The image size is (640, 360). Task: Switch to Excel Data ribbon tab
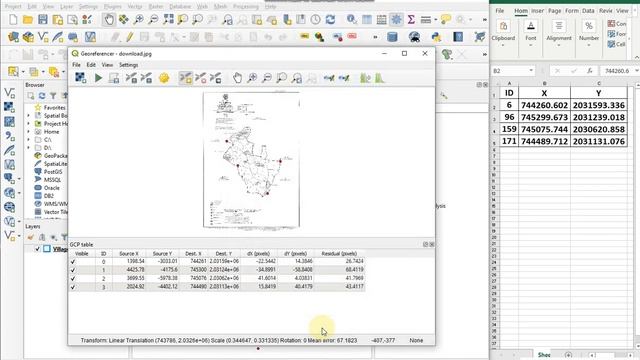588,11
